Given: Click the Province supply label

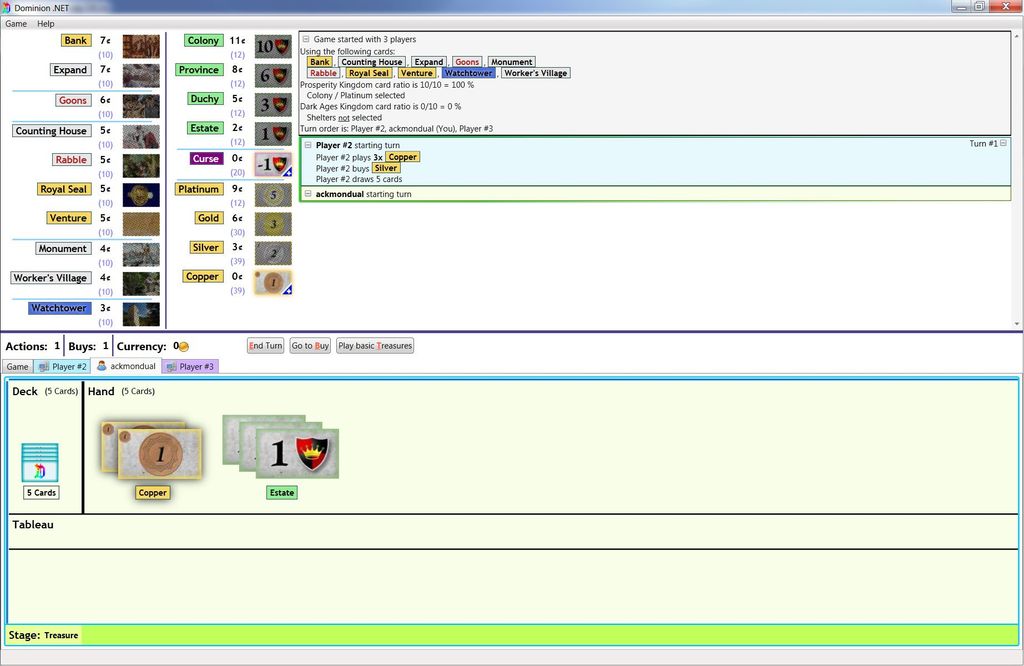Looking at the screenshot, I should tap(199, 70).
